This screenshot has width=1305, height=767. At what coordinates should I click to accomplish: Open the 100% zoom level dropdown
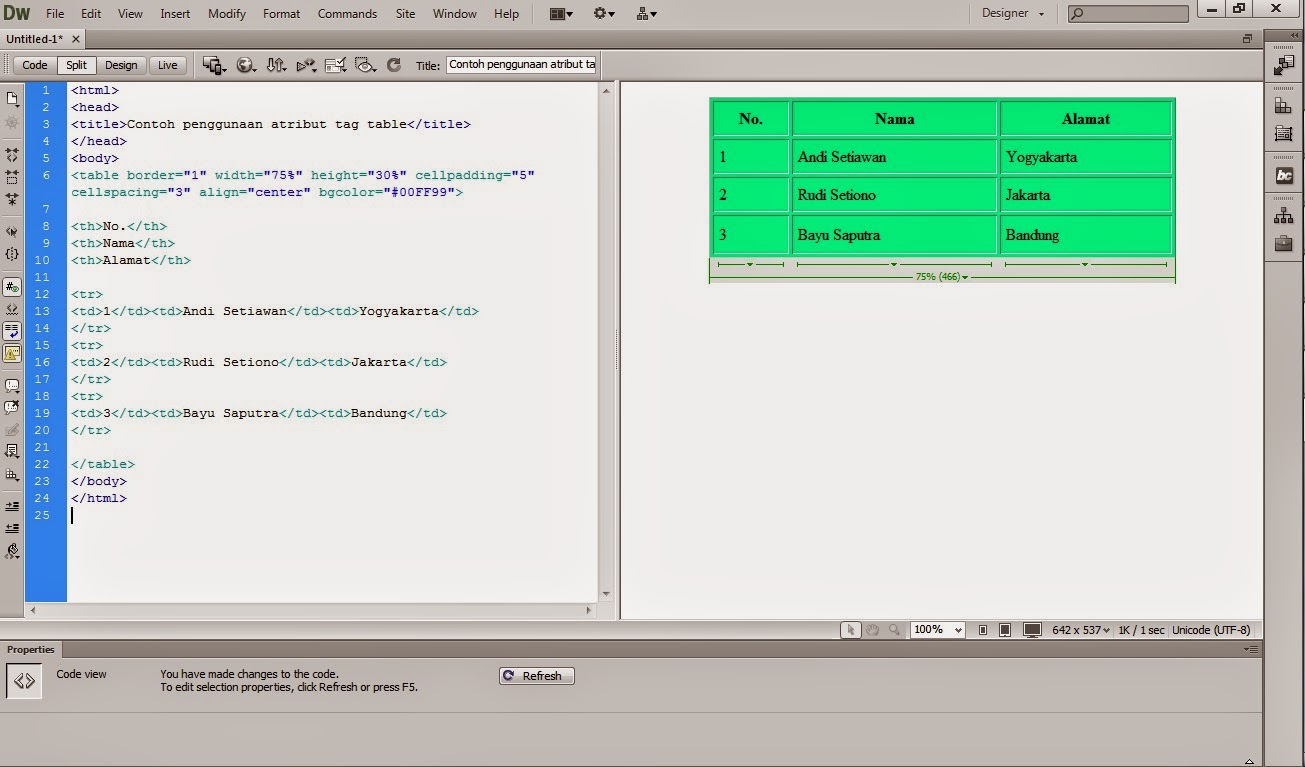[x=937, y=630]
